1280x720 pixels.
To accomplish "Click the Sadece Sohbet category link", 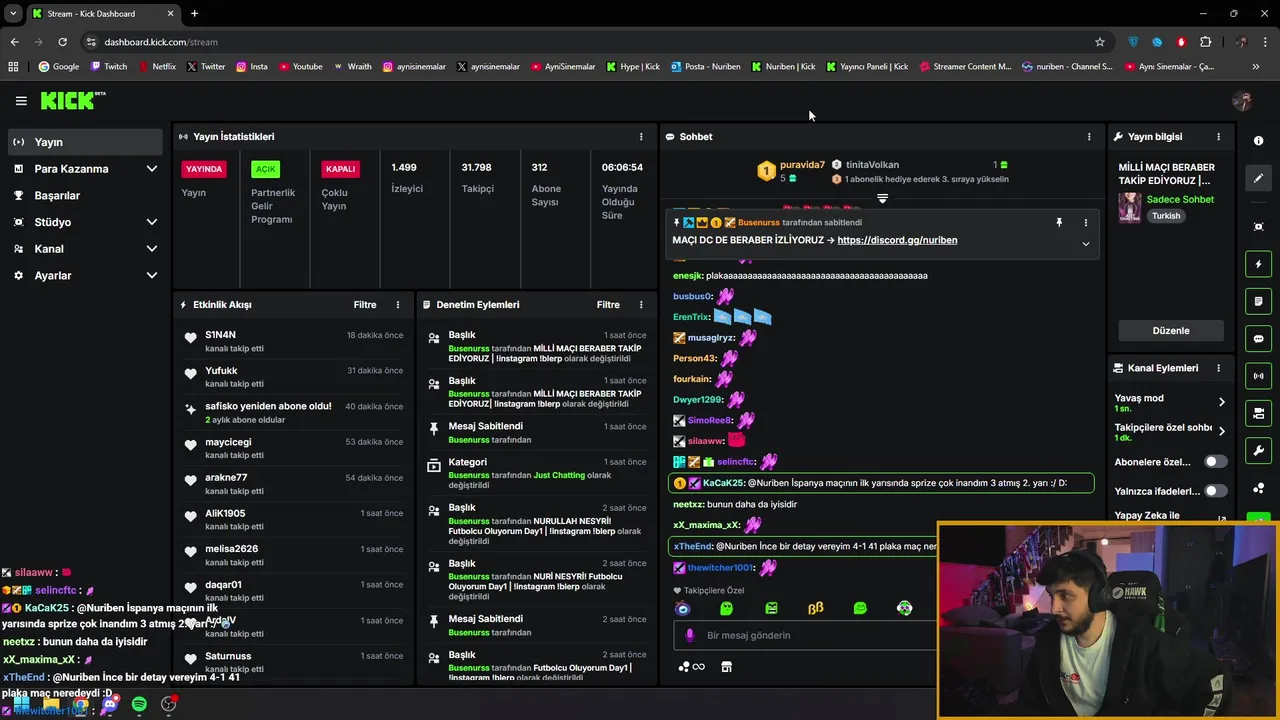I will coord(1180,199).
